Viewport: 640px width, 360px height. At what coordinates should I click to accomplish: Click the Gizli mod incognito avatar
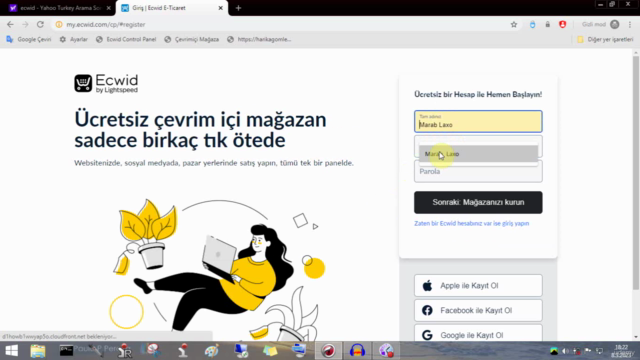pos(615,24)
